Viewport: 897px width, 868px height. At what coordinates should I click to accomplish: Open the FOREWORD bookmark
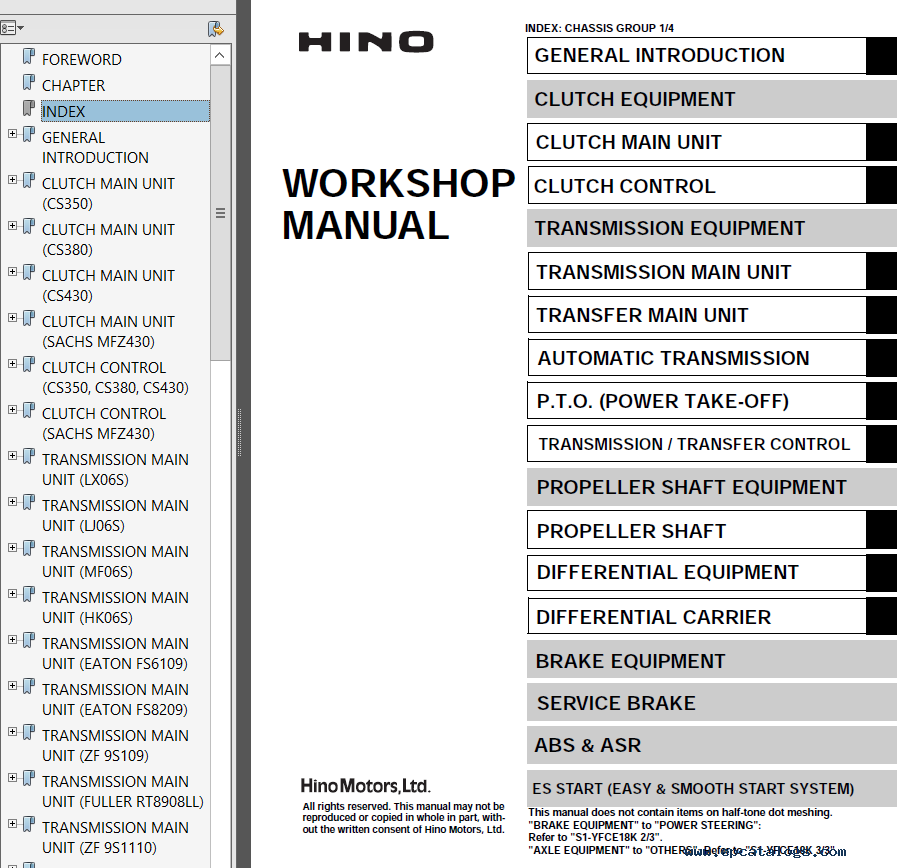(82, 60)
